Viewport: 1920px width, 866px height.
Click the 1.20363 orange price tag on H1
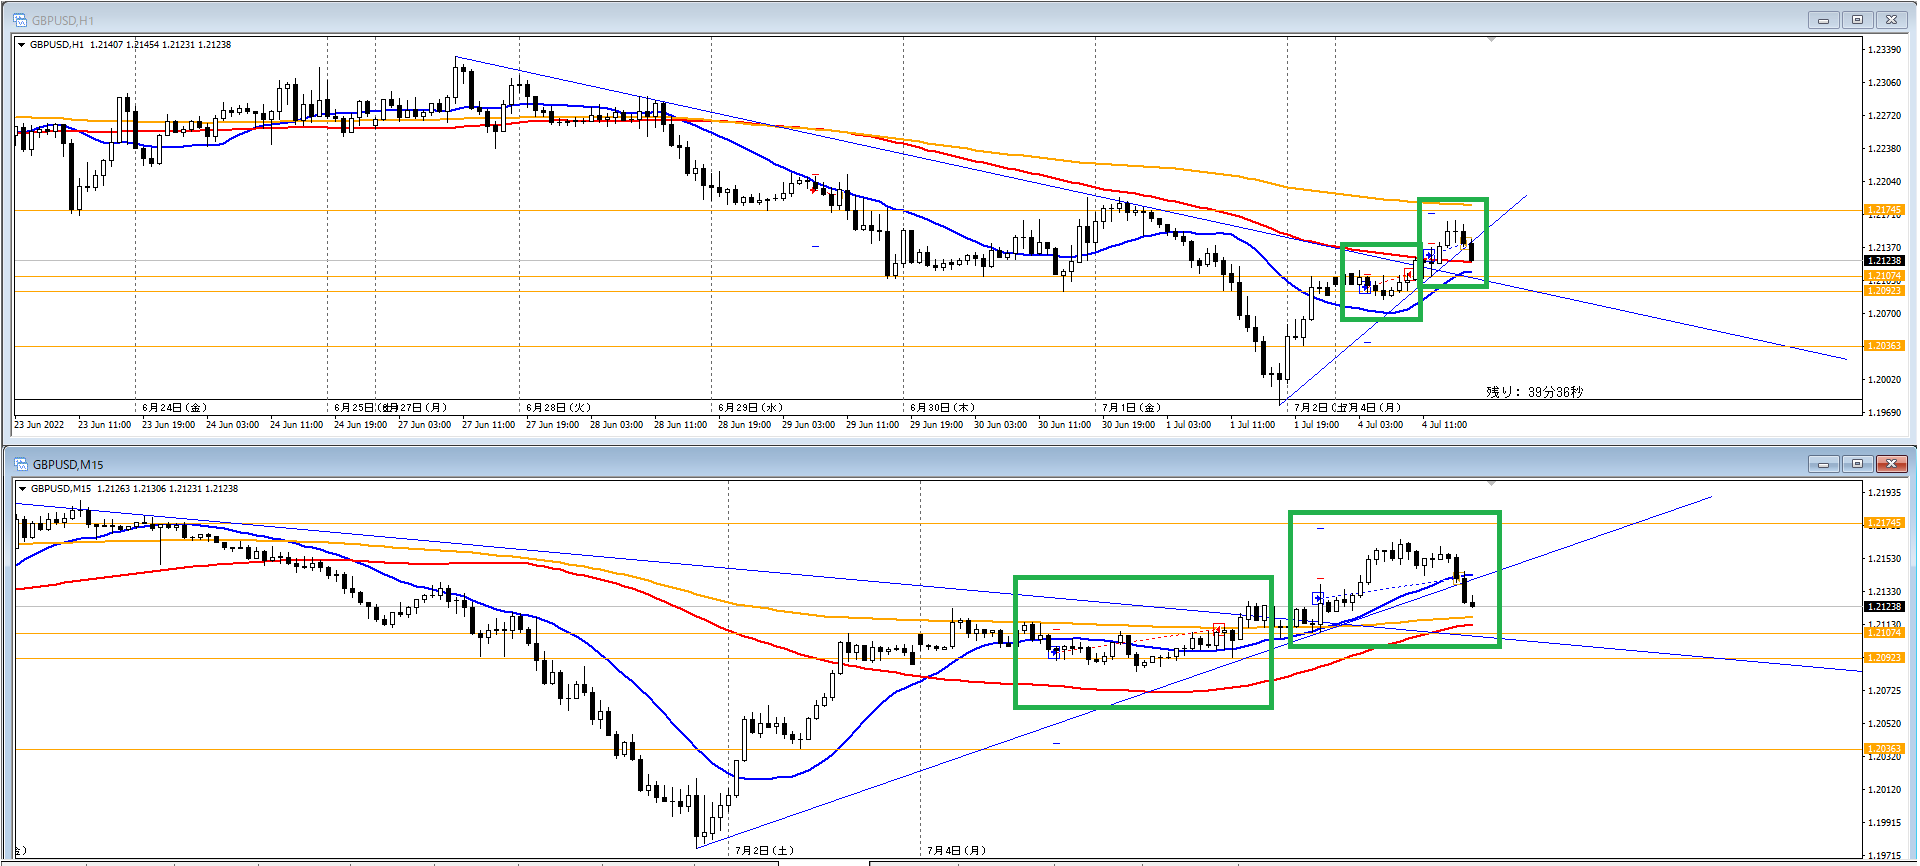point(1884,346)
